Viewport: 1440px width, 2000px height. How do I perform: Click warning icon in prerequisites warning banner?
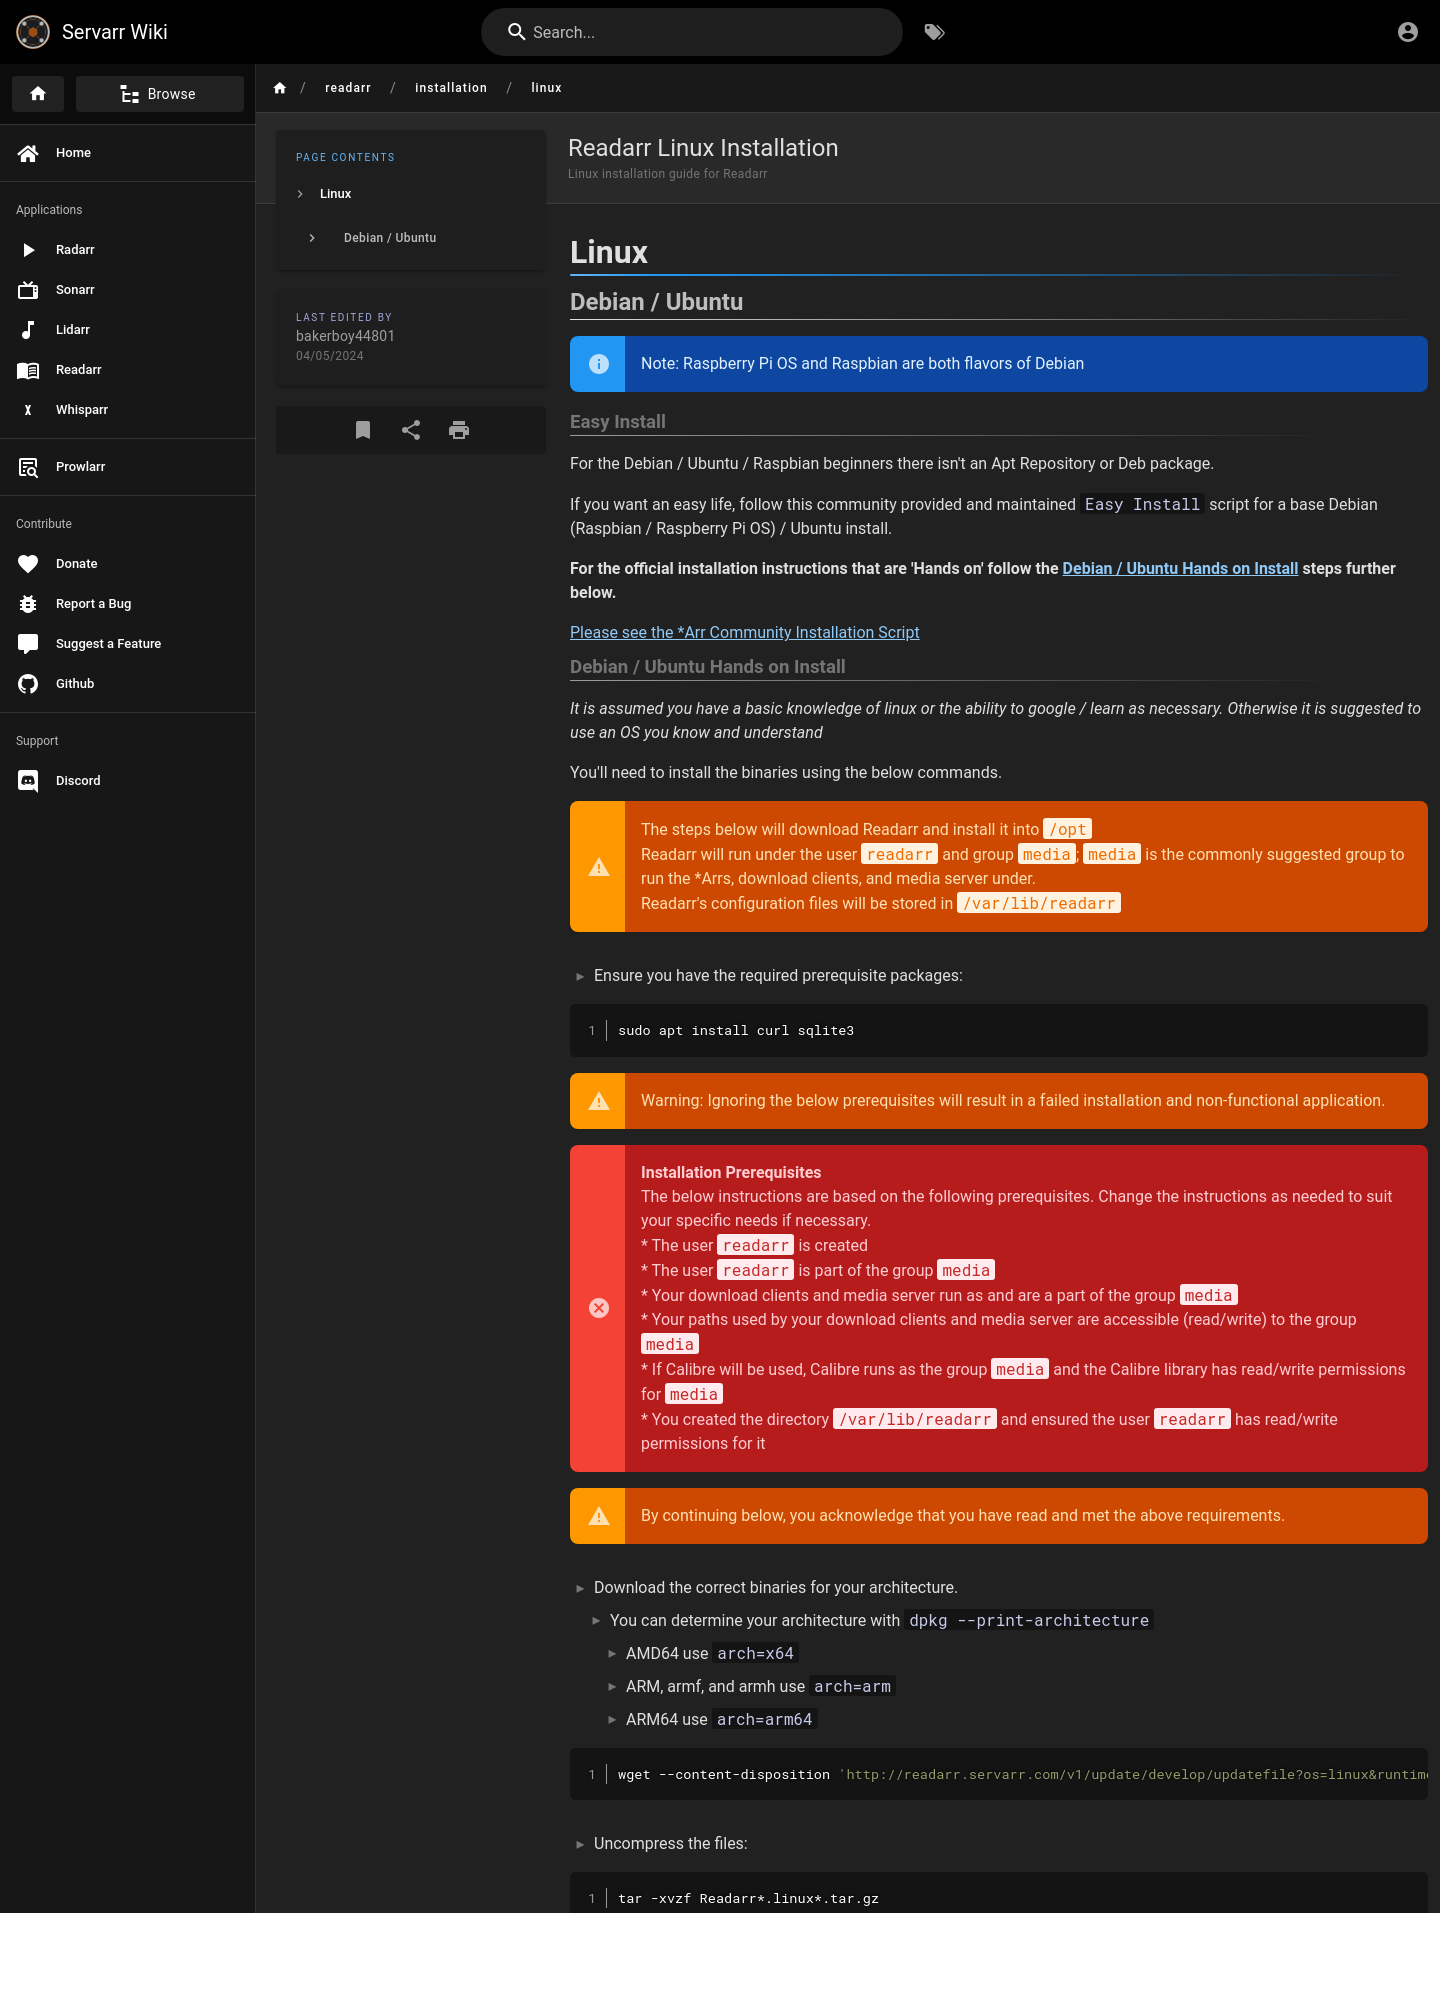pyautogui.click(x=599, y=1101)
